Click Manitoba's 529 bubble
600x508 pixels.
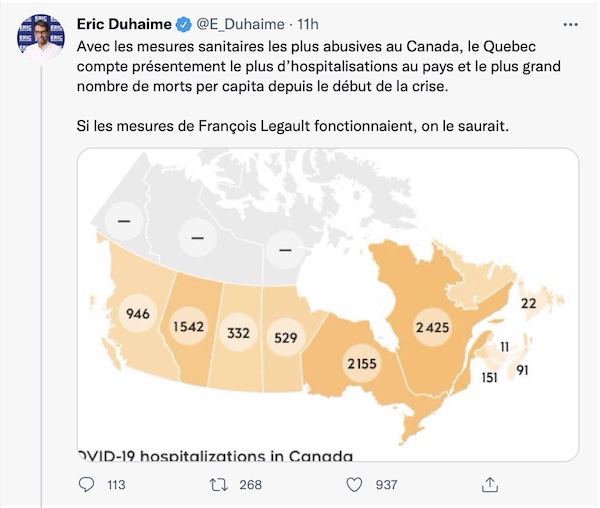[x=285, y=337]
